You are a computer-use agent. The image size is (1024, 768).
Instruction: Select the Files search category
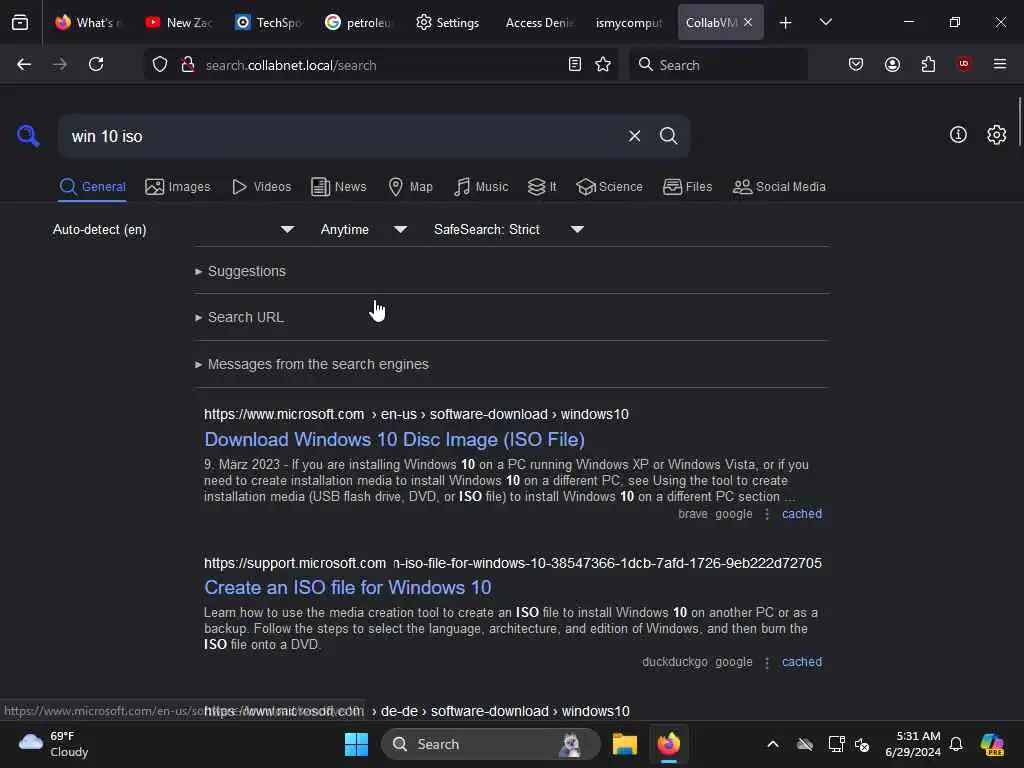point(687,187)
